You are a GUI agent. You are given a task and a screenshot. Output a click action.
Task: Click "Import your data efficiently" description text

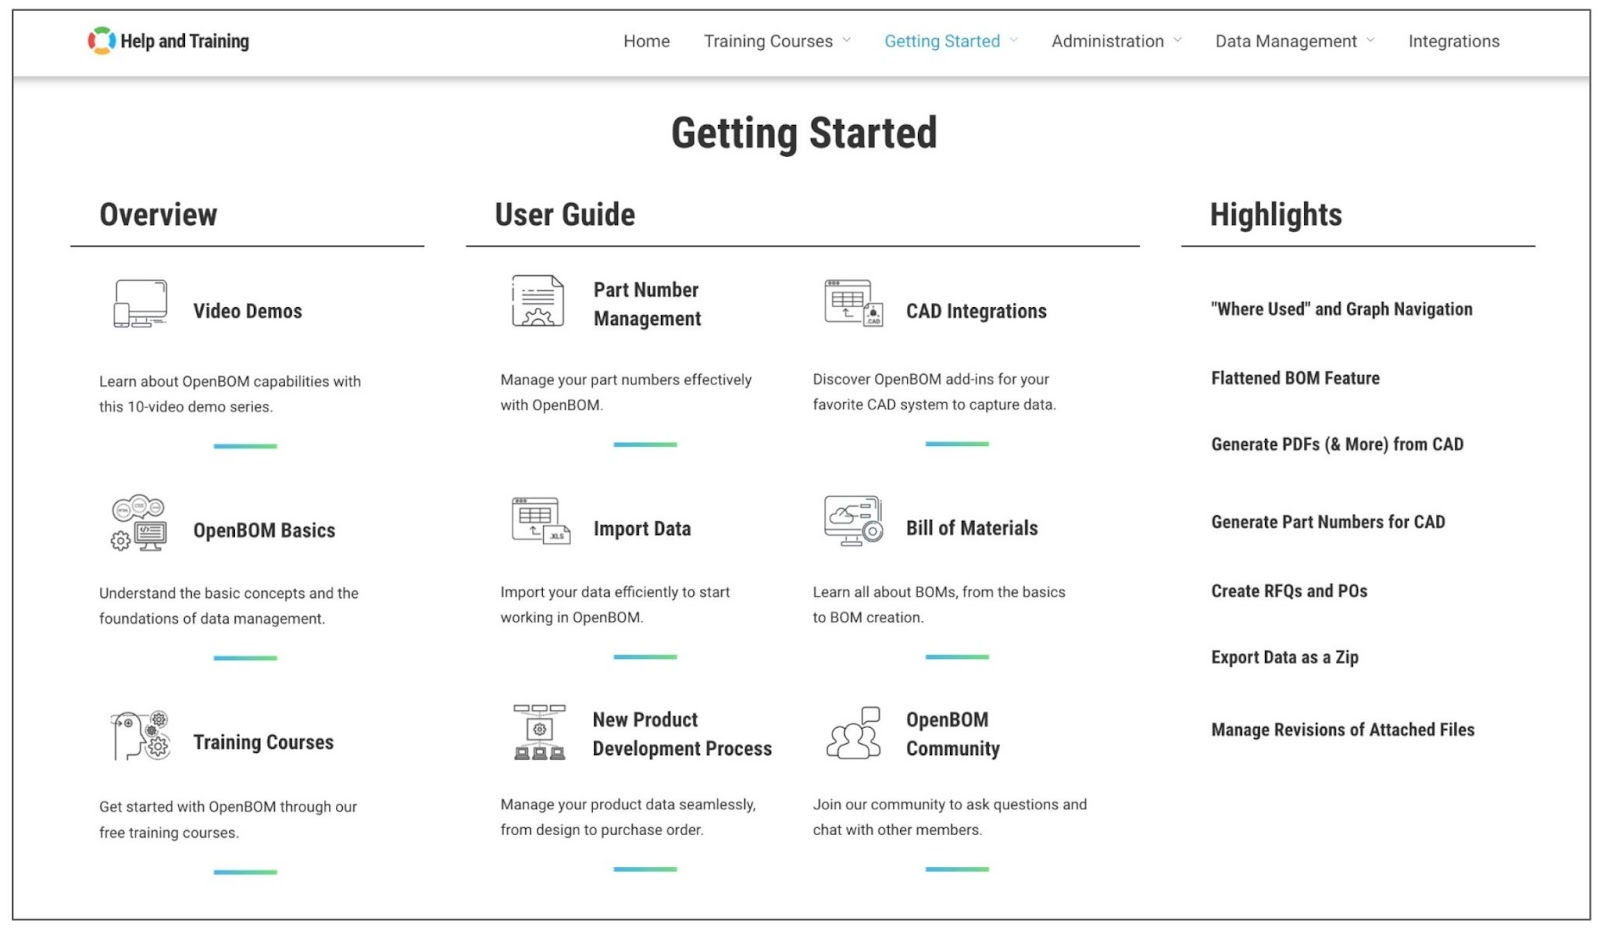[615, 605]
